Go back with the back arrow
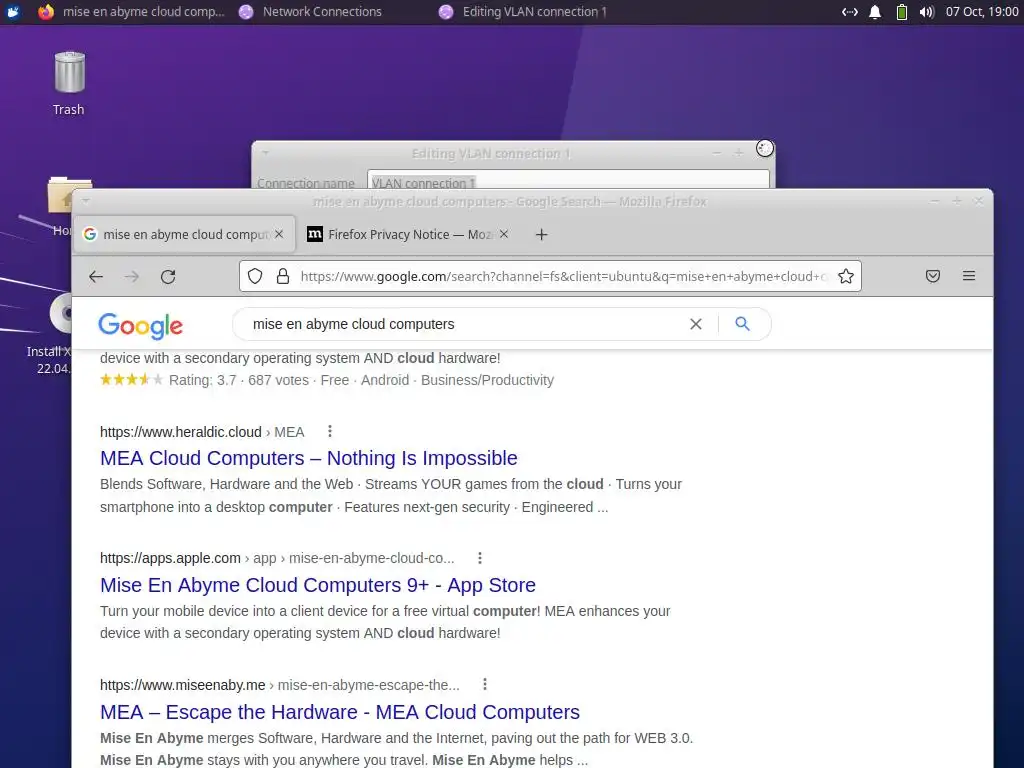Image resolution: width=1024 pixels, height=768 pixels. (x=96, y=276)
